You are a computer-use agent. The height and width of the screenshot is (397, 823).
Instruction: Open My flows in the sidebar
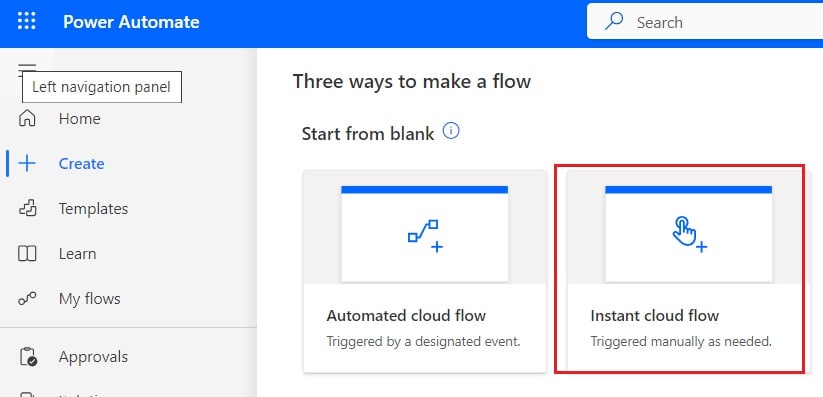(90, 299)
